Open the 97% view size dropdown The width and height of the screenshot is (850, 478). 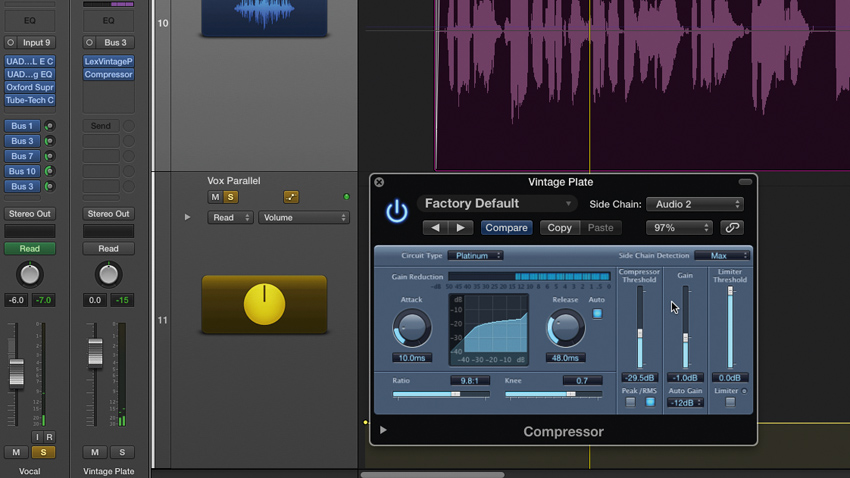tap(679, 228)
